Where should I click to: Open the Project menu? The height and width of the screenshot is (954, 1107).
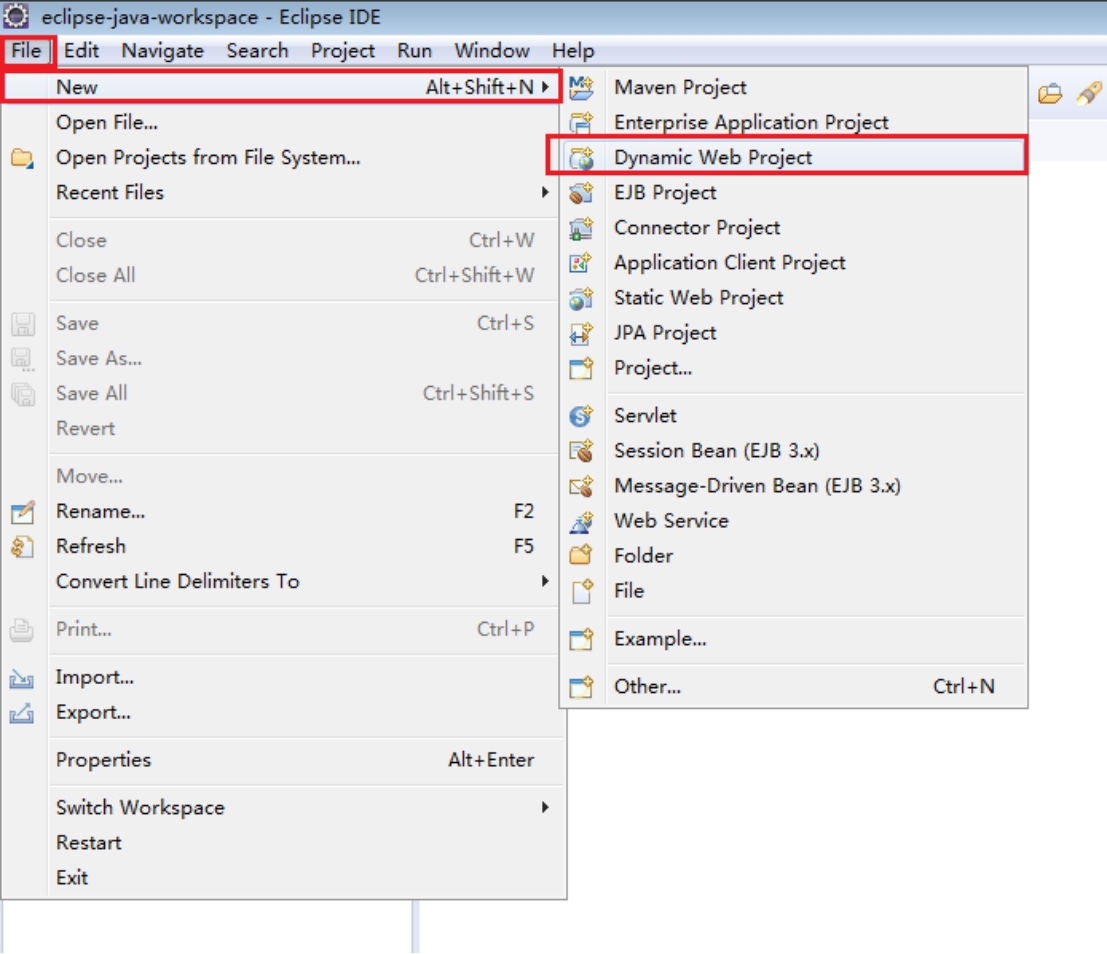(x=342, y=51)
